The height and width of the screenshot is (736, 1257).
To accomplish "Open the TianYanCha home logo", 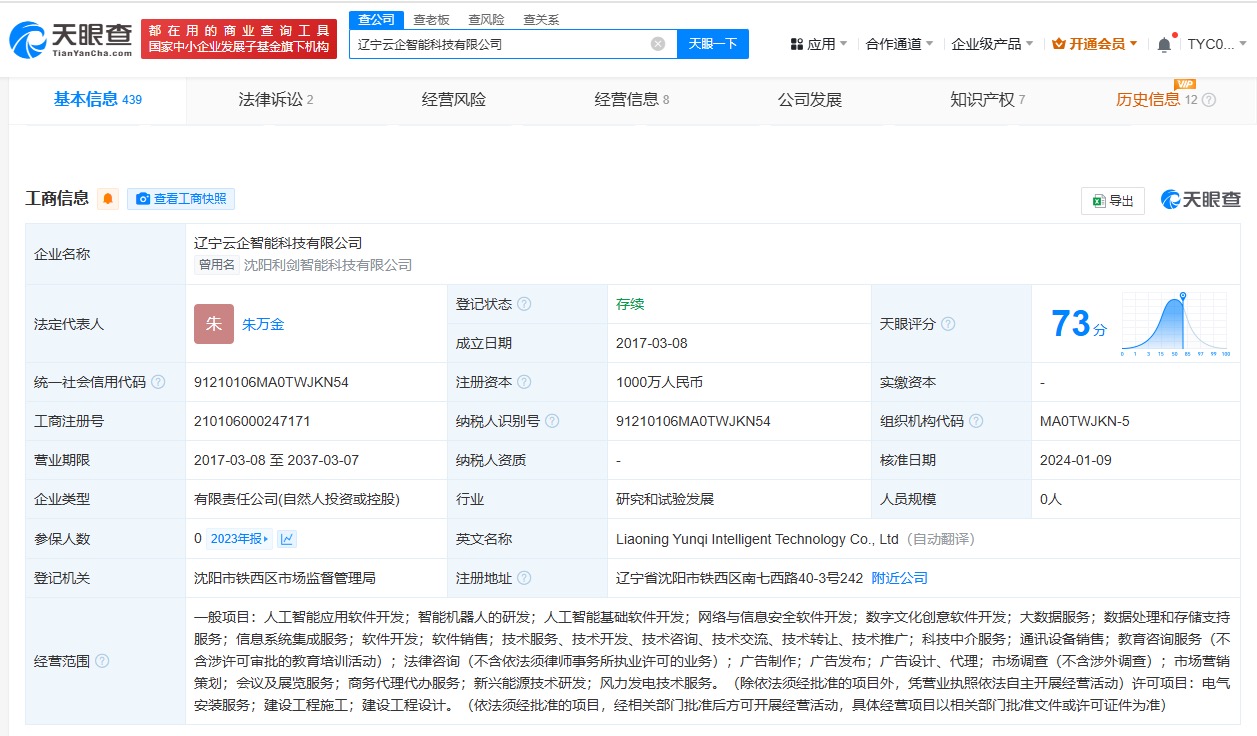I will point(69,38).
